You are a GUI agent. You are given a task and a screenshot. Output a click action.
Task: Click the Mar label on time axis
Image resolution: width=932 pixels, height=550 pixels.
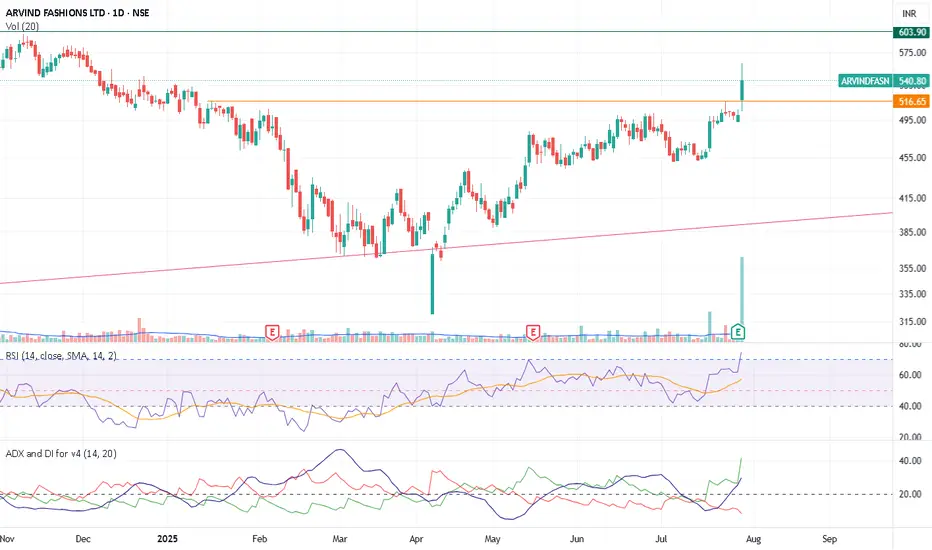[x=339, y=539]
